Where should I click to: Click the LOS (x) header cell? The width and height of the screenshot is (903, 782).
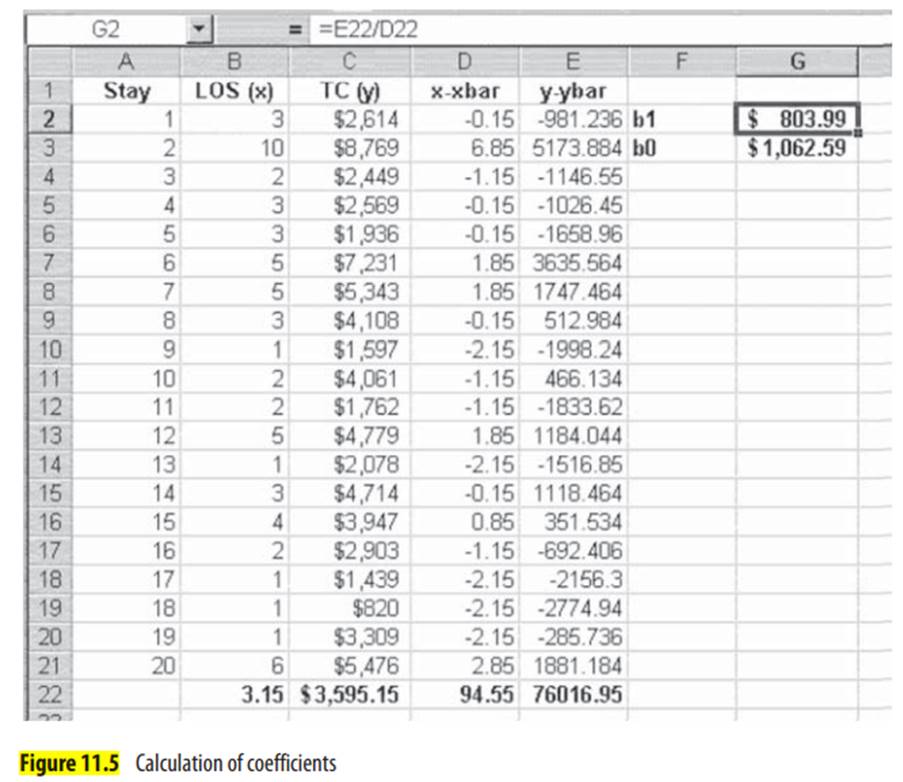coord(234,91)
